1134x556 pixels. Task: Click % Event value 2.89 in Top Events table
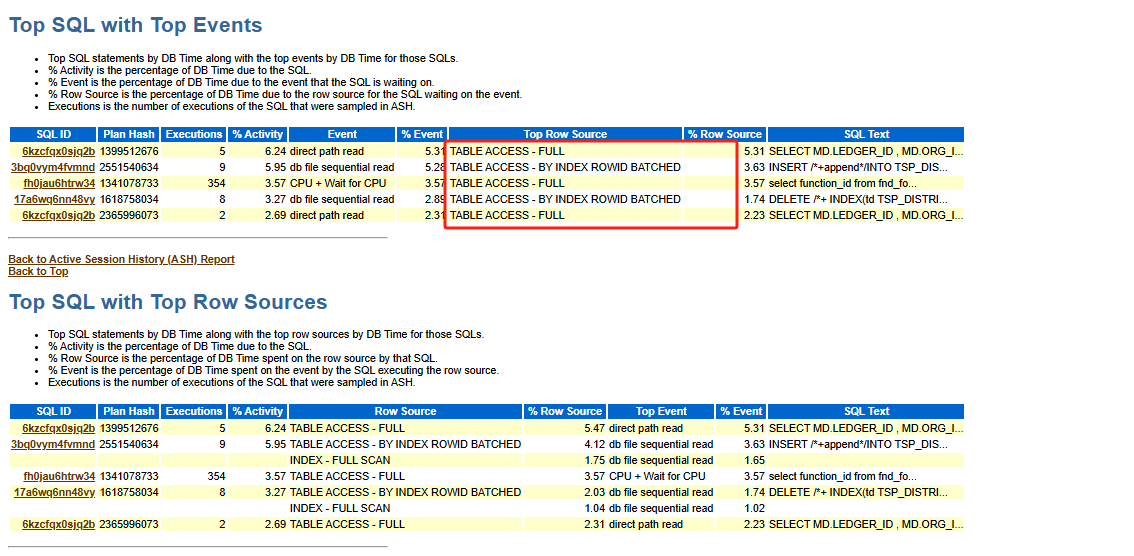tap(434, 199)
